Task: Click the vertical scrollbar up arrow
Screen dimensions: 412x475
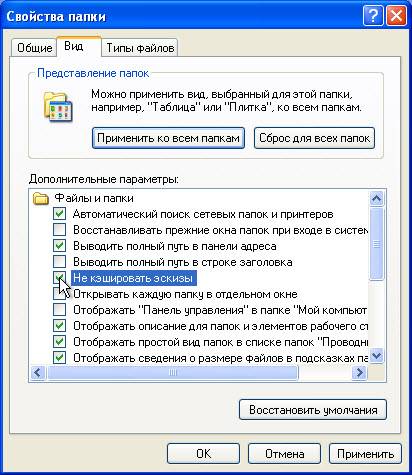Action: pos(377,199)
